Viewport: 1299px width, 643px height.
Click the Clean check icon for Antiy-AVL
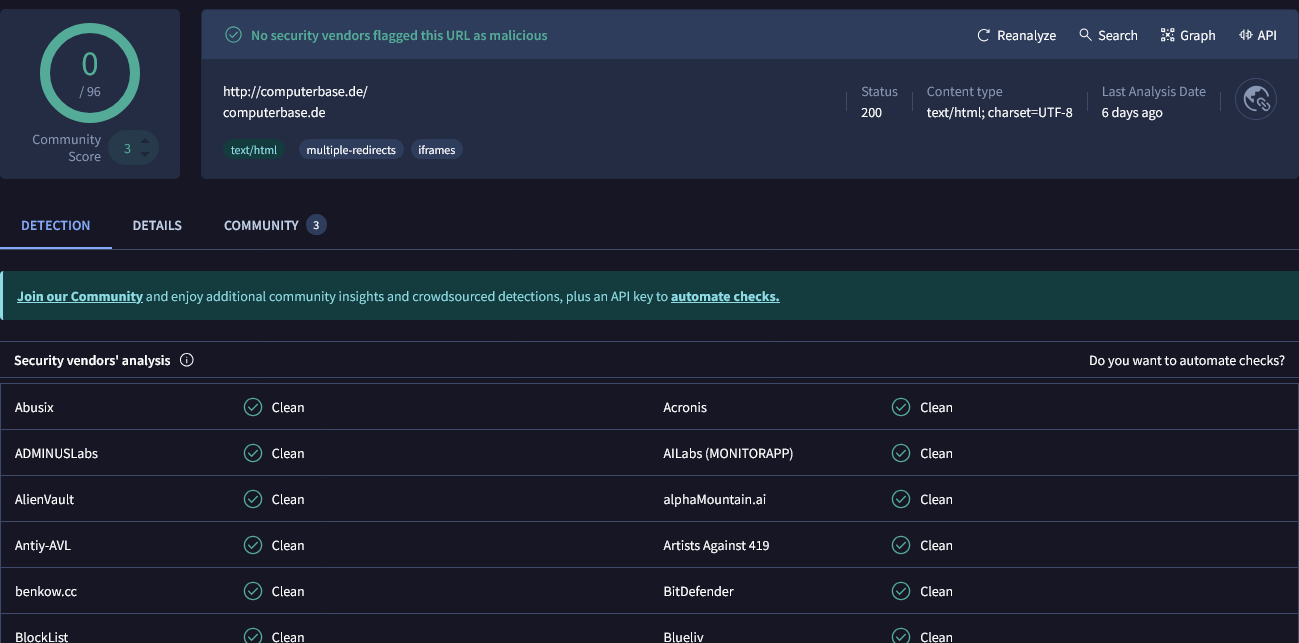pos(253,545)
